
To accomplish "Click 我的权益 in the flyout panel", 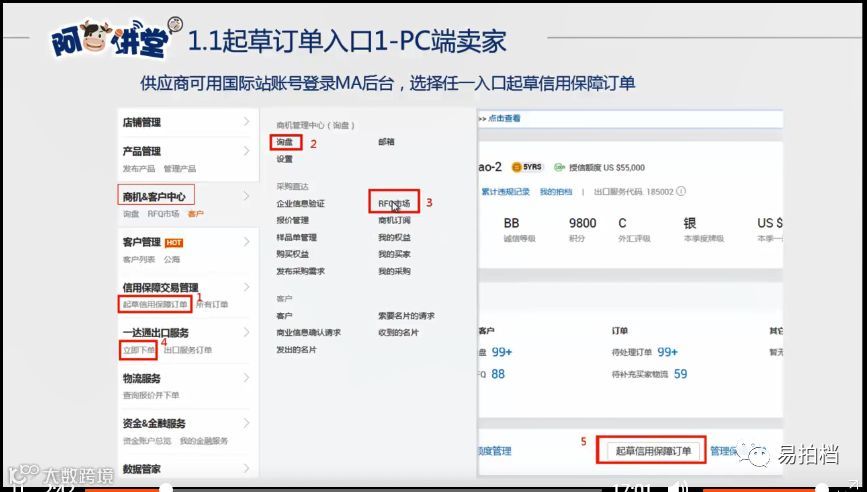I will point(394,237).
